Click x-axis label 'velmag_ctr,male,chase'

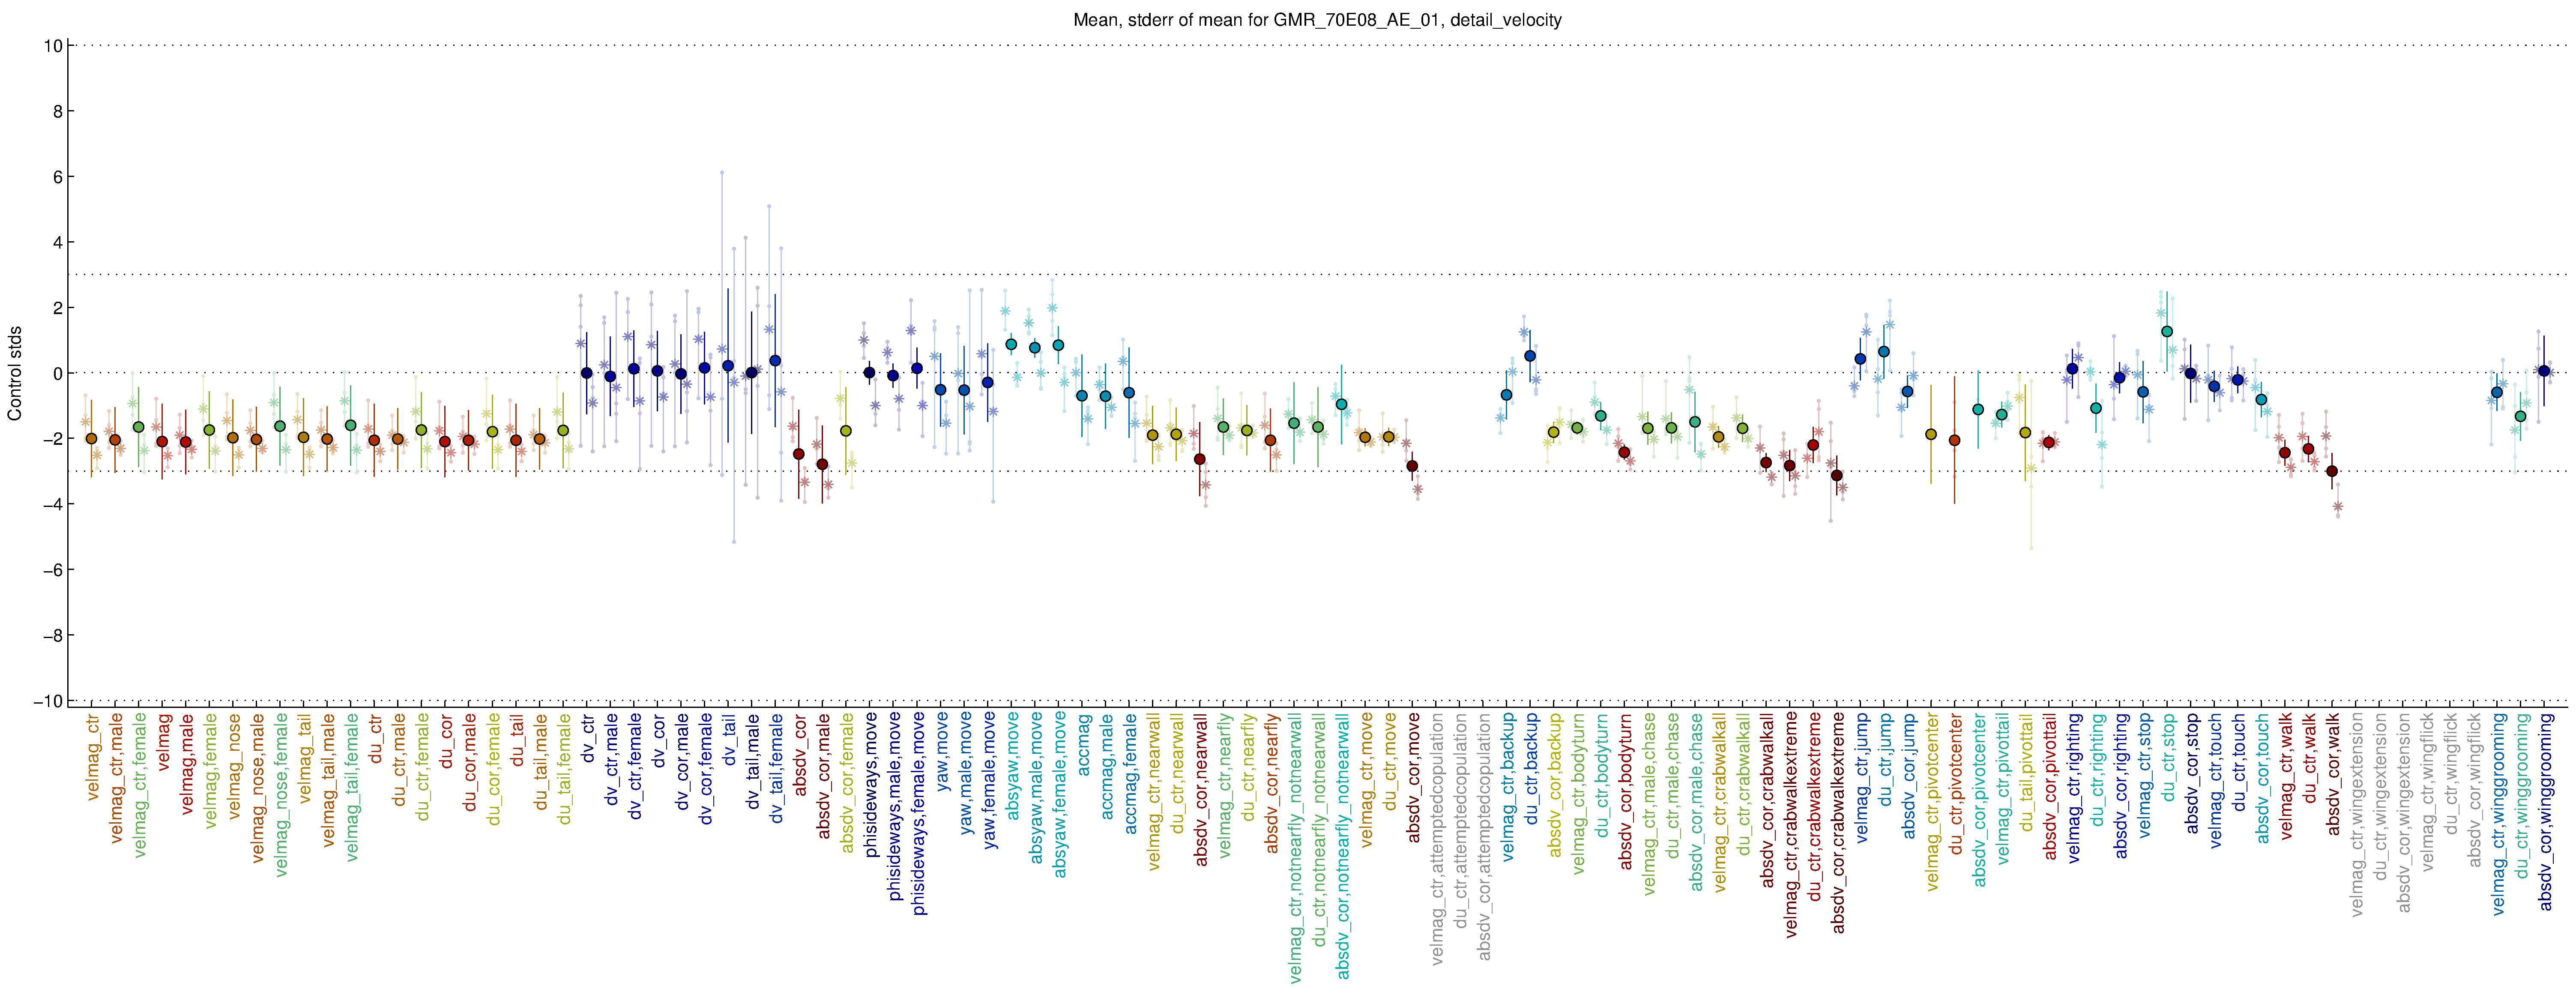1648,803
